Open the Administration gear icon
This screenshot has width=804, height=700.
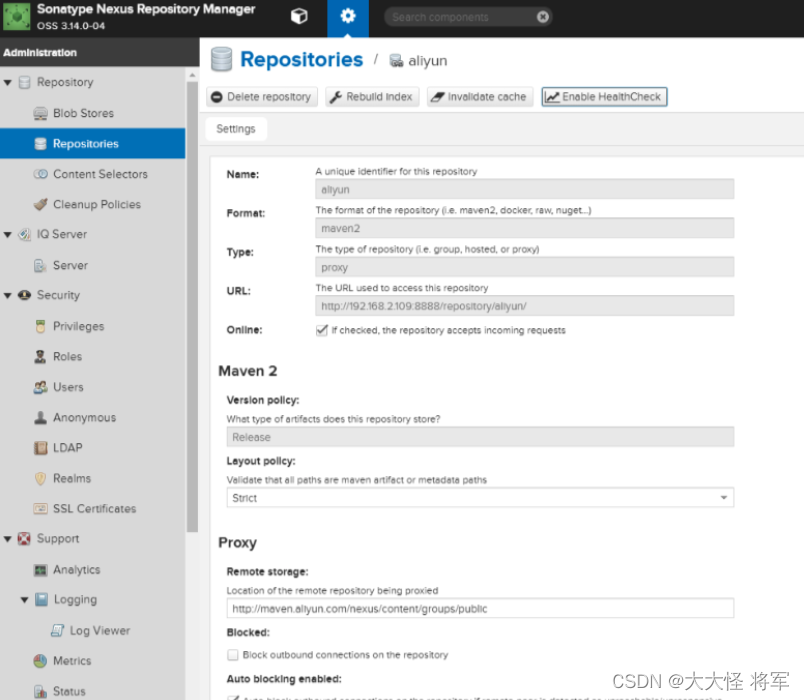point(348,16)
